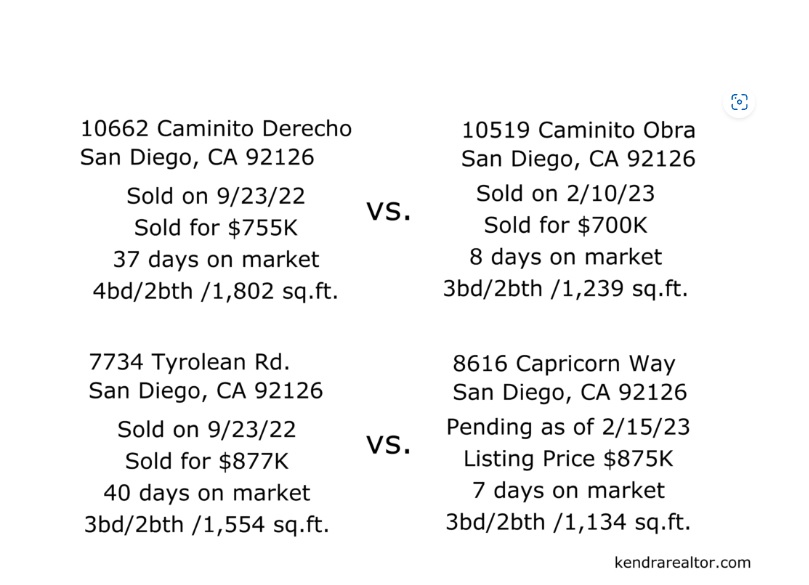Open the kendrarealtor.com watermark link
Screen dimensions: 809x585
(682, 562)
